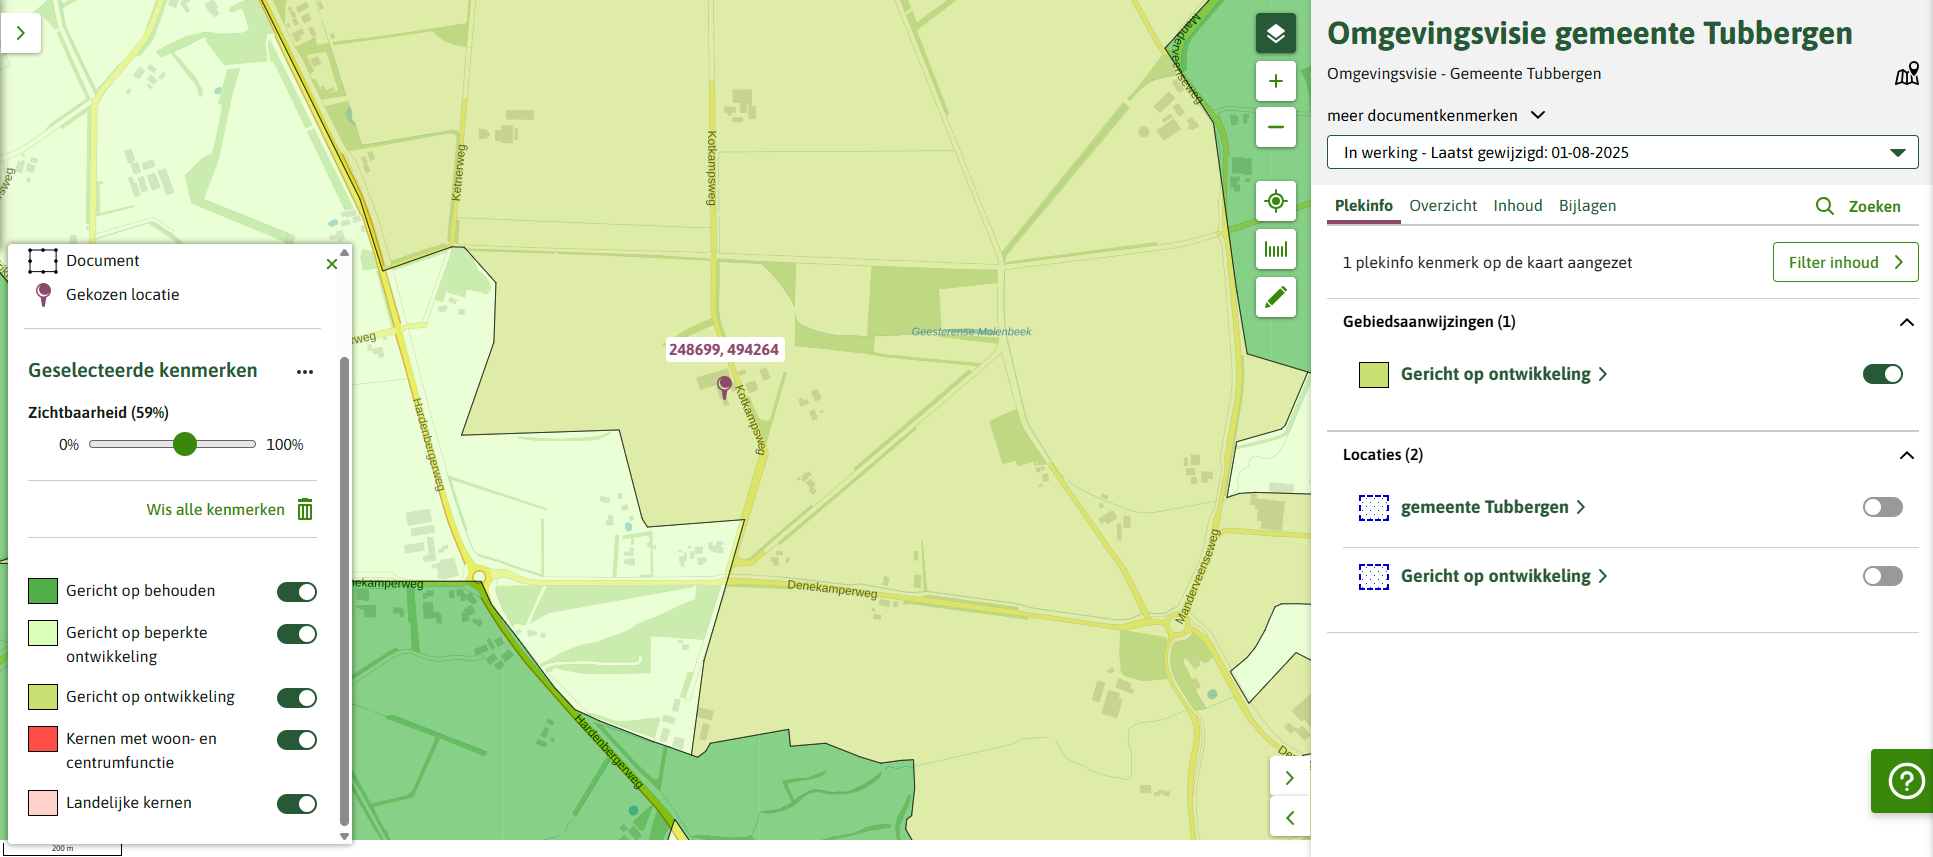Close the legend panel with X

[332, 264]
